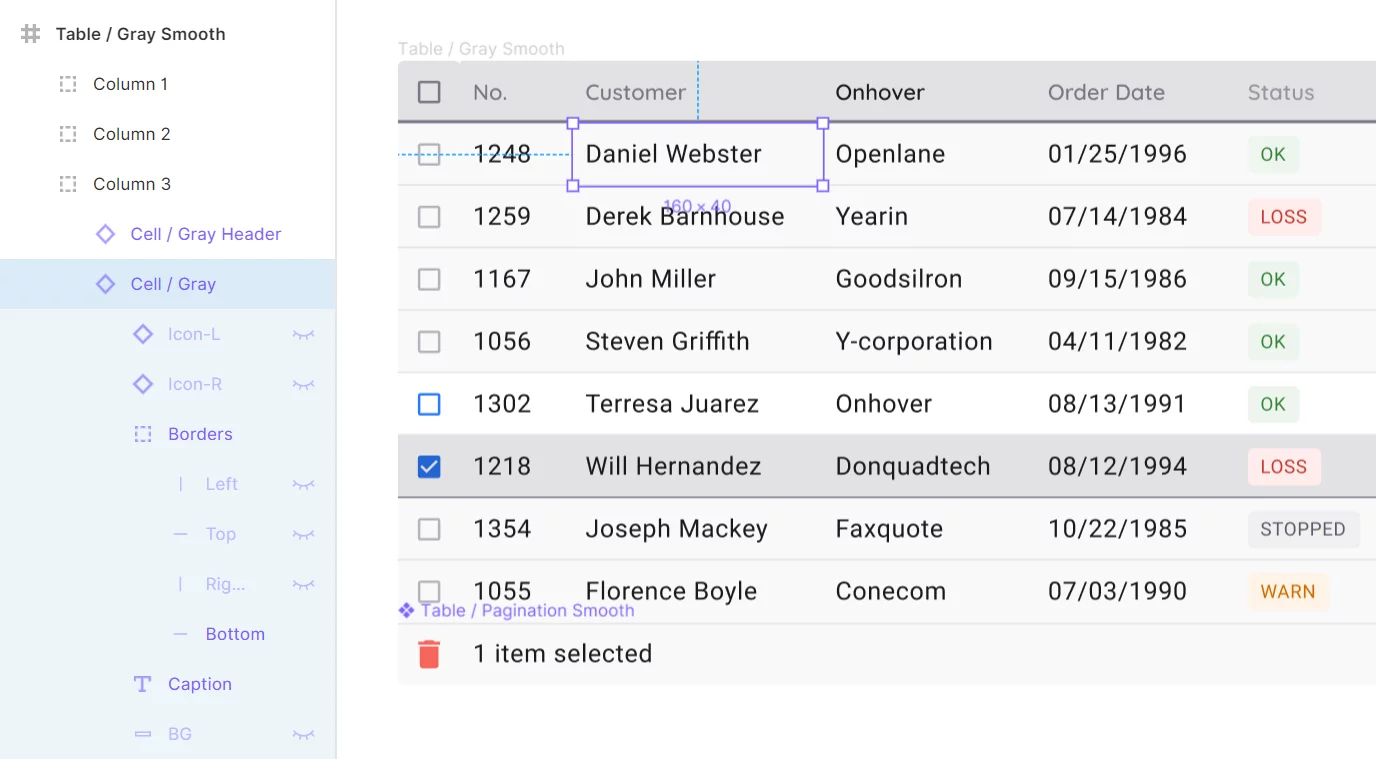Click the Caption text (T) icon

(141, 684)
